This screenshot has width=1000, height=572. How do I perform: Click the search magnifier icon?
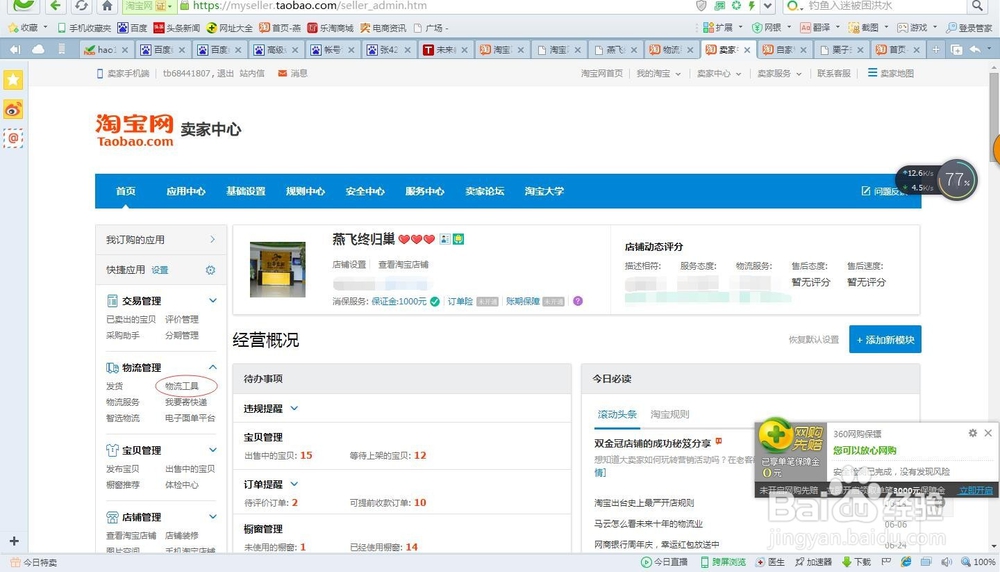click(977, 6)
